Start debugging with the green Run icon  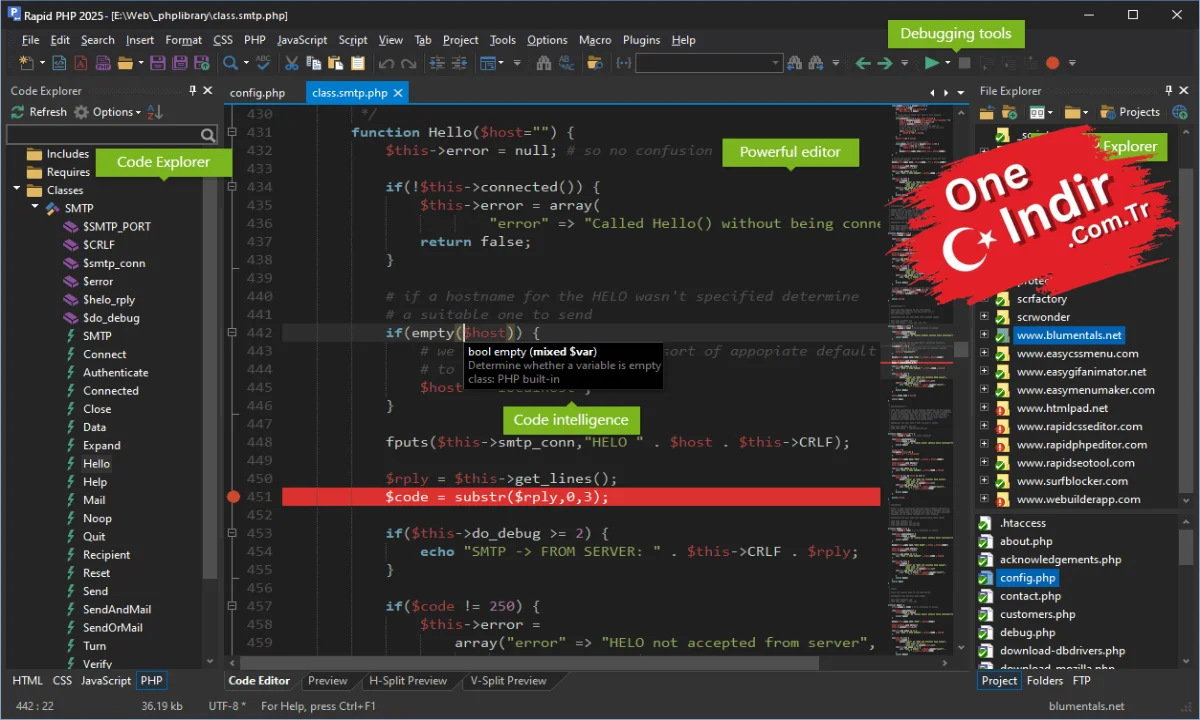pyautogui.click(x=931, y=63)
